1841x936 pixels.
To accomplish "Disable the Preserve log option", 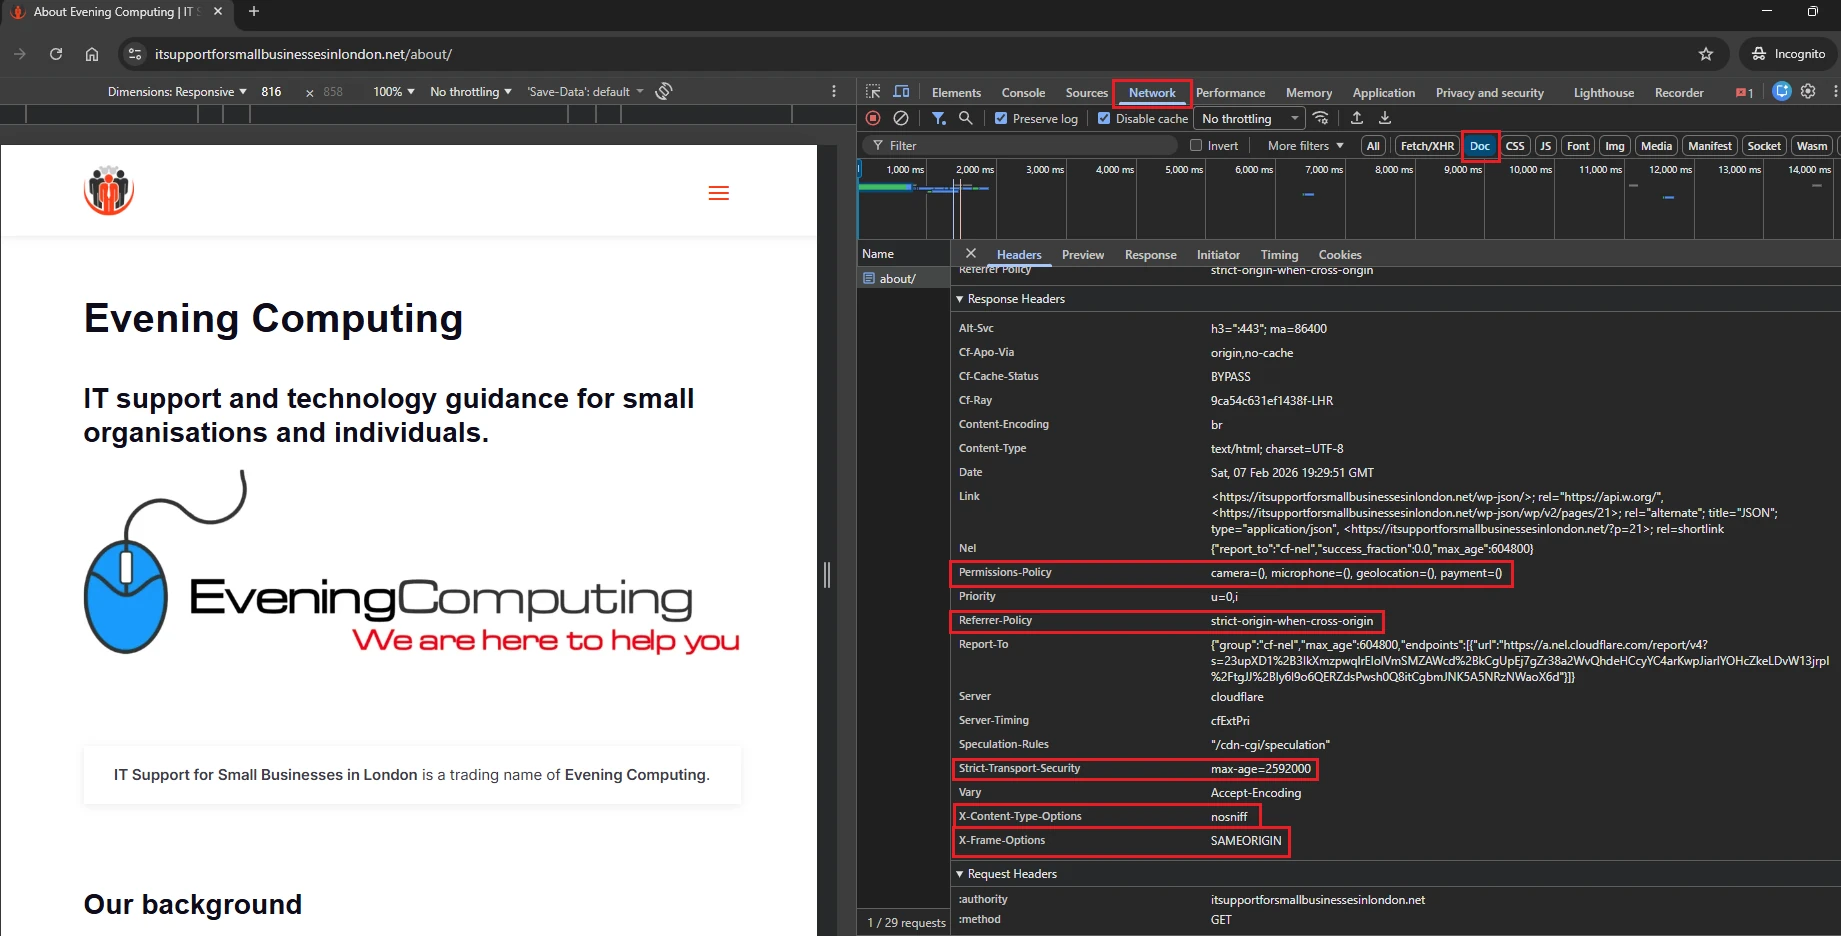I will coord(1001,118).
